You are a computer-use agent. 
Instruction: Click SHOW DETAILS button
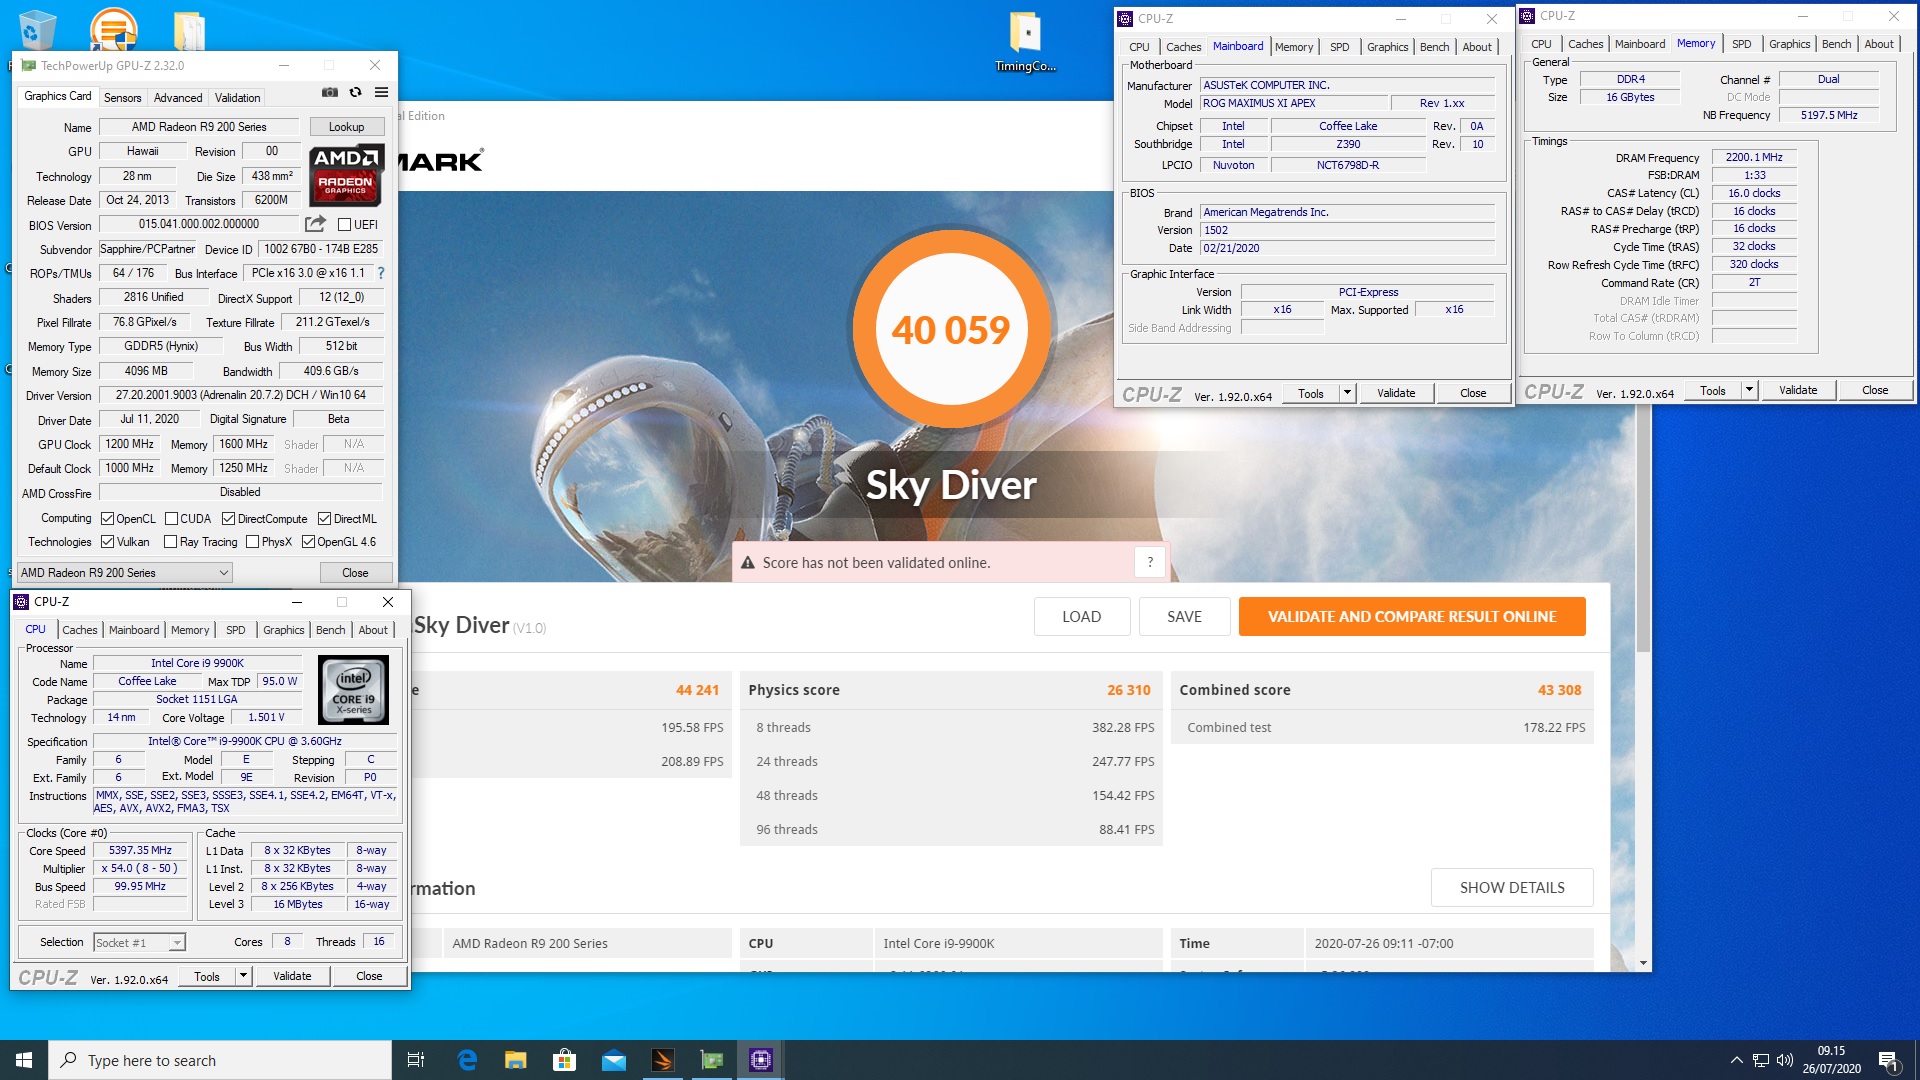click(1512, 888)
